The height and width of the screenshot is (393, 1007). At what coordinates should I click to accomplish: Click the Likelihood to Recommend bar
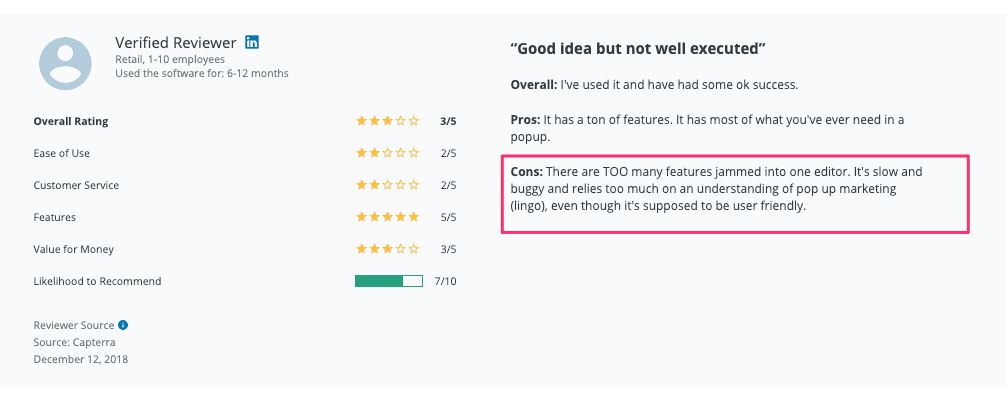coord(389,281)
